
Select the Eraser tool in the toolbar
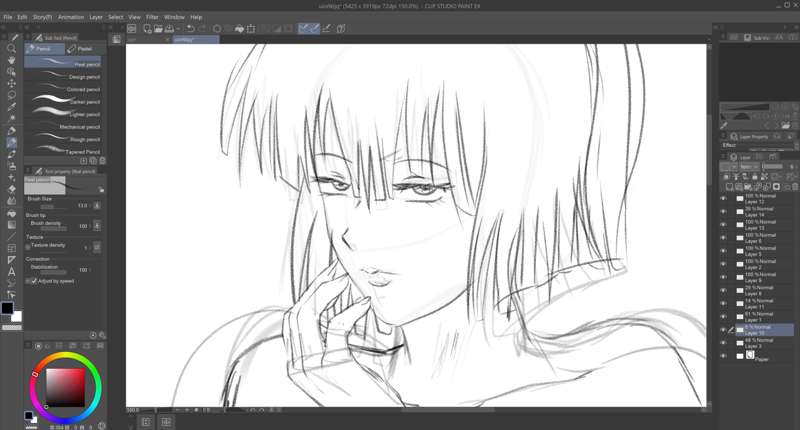[11, 189]
